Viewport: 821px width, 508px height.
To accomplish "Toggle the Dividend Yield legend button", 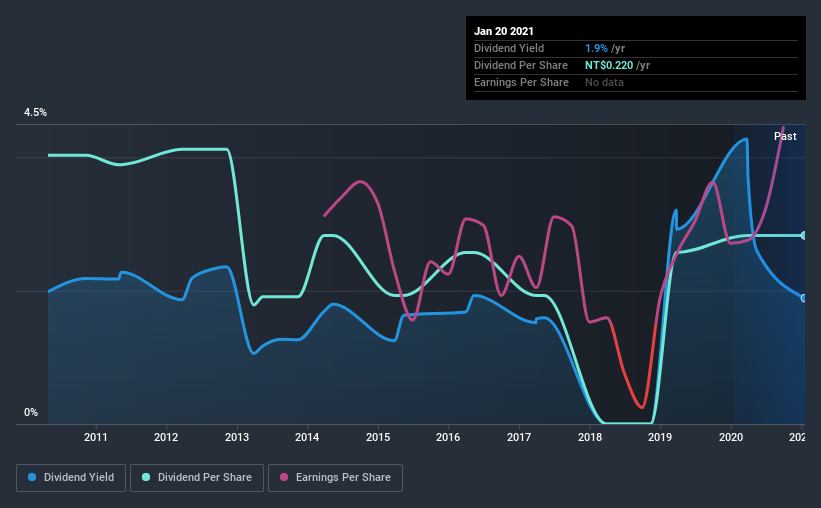I will [71, 478].
